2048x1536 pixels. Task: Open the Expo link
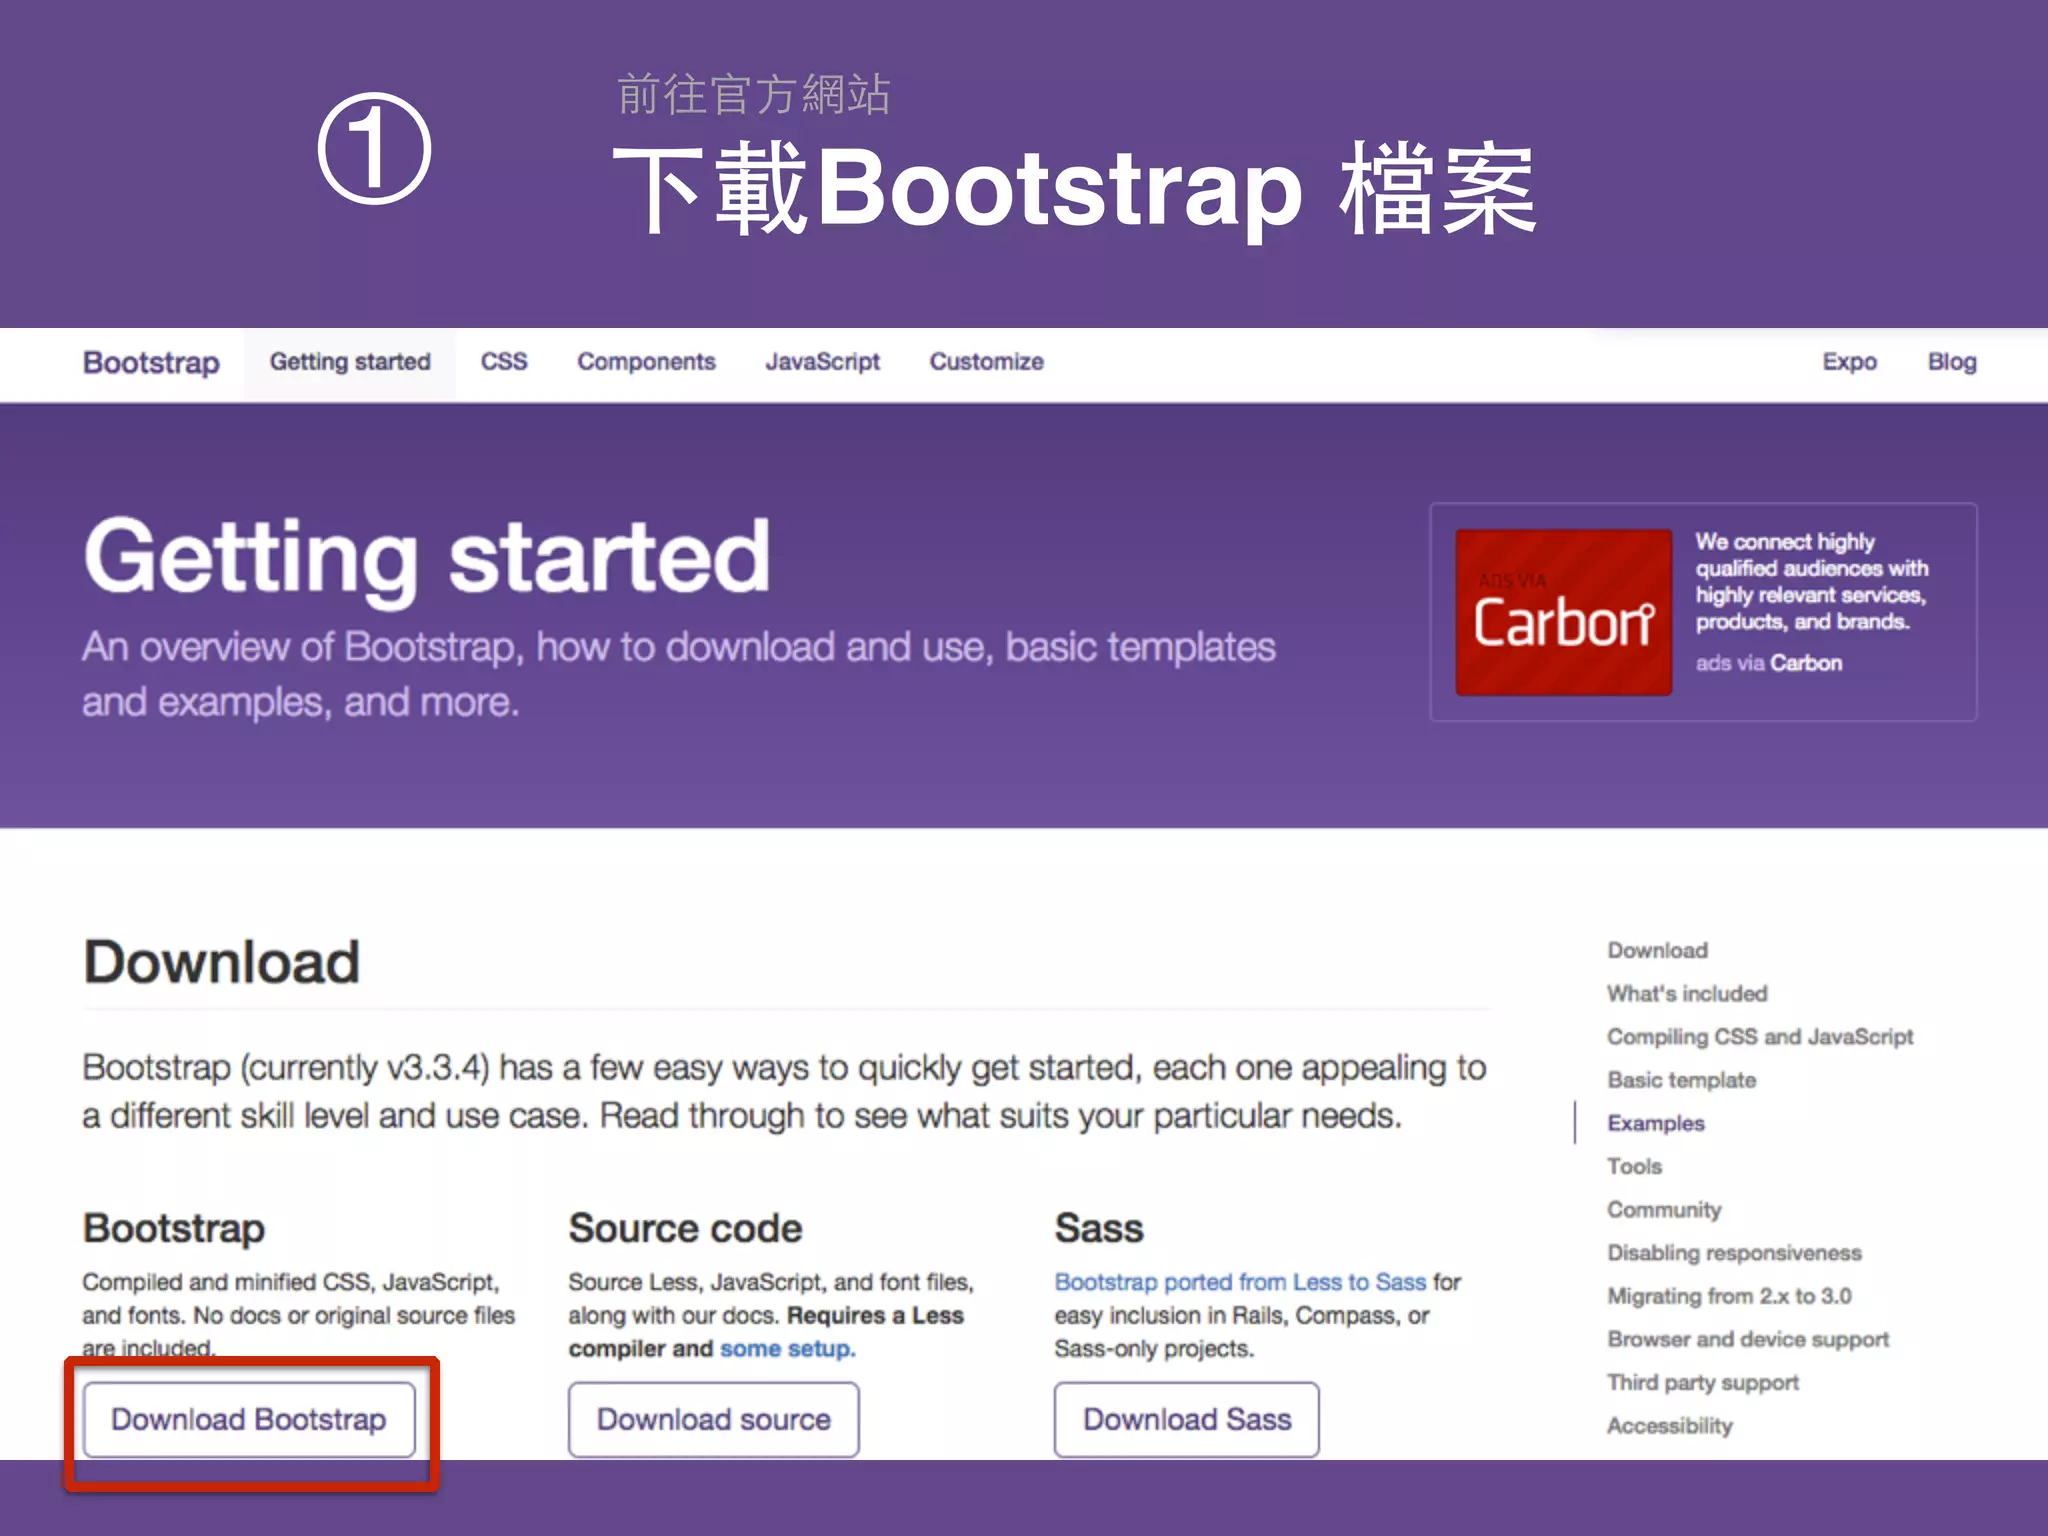pos(1849,362)
